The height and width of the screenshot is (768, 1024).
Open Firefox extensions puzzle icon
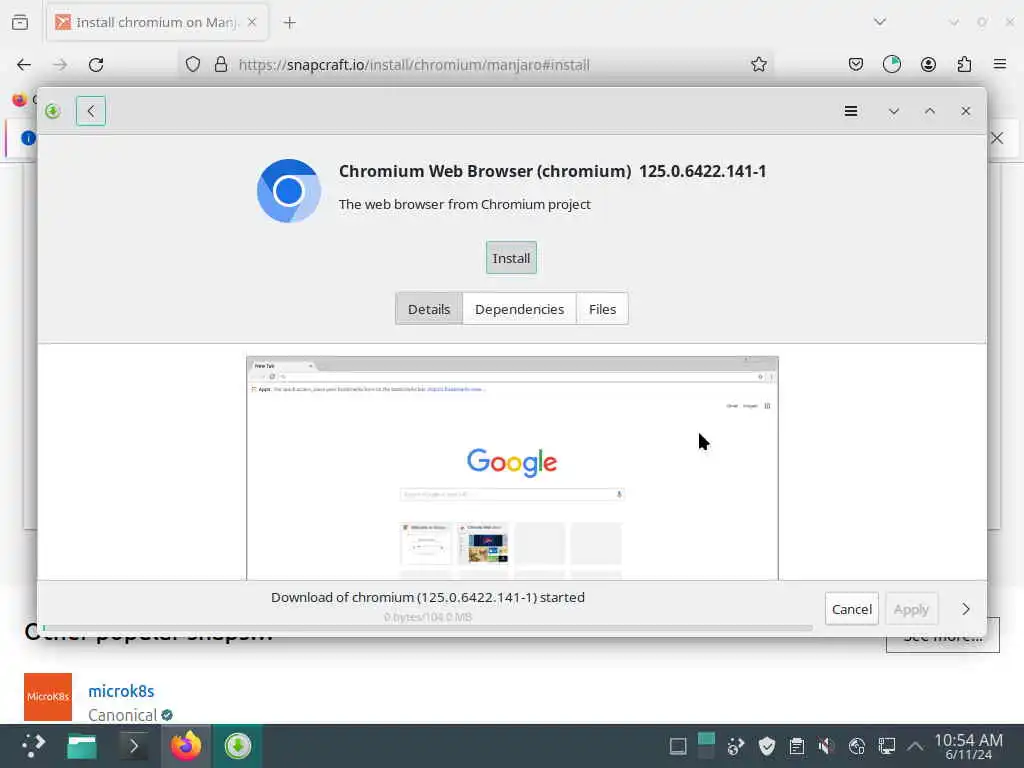click(x=964, y=64)
